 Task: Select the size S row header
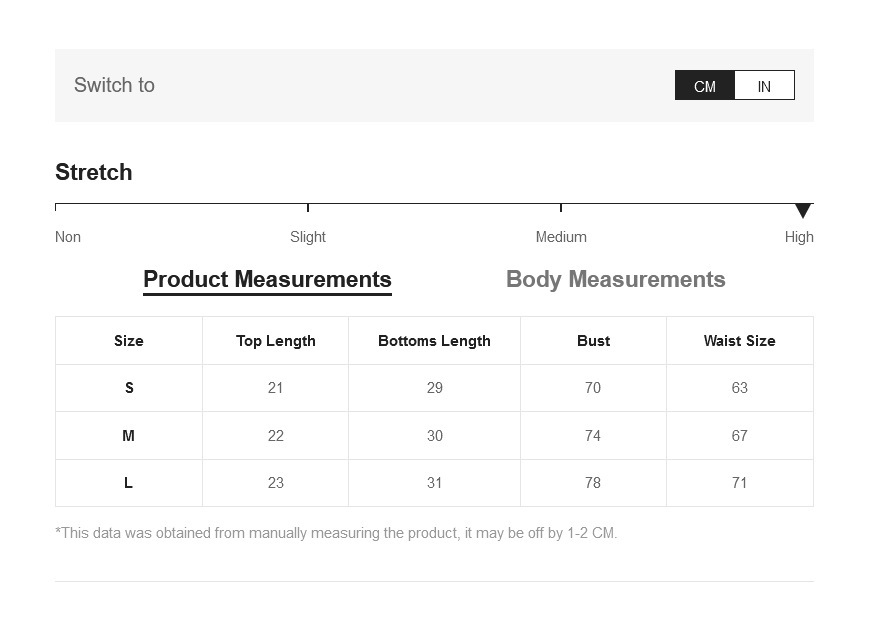coord(129,388)
